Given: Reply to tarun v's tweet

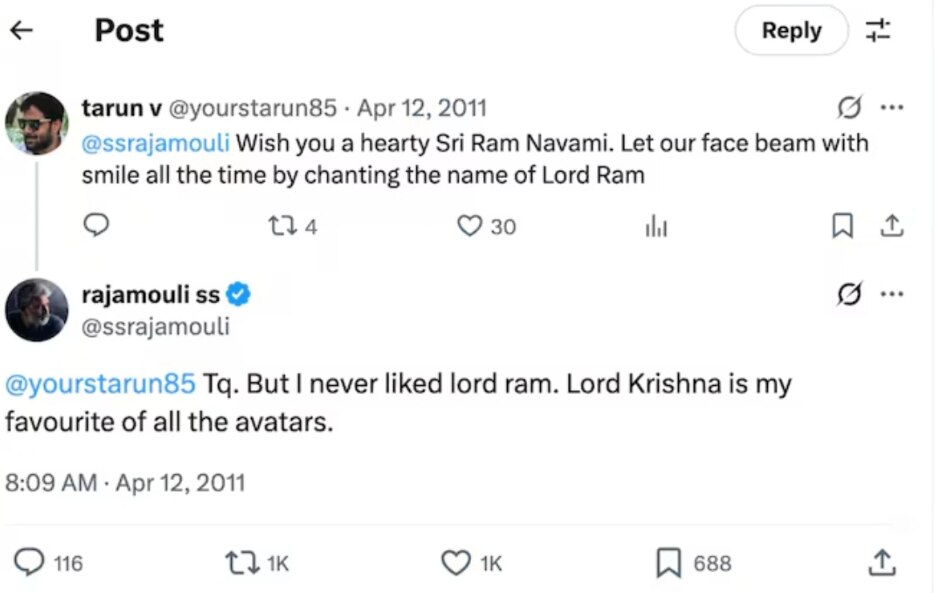Looking at the screenshot, I should click(x=95, y=226).
